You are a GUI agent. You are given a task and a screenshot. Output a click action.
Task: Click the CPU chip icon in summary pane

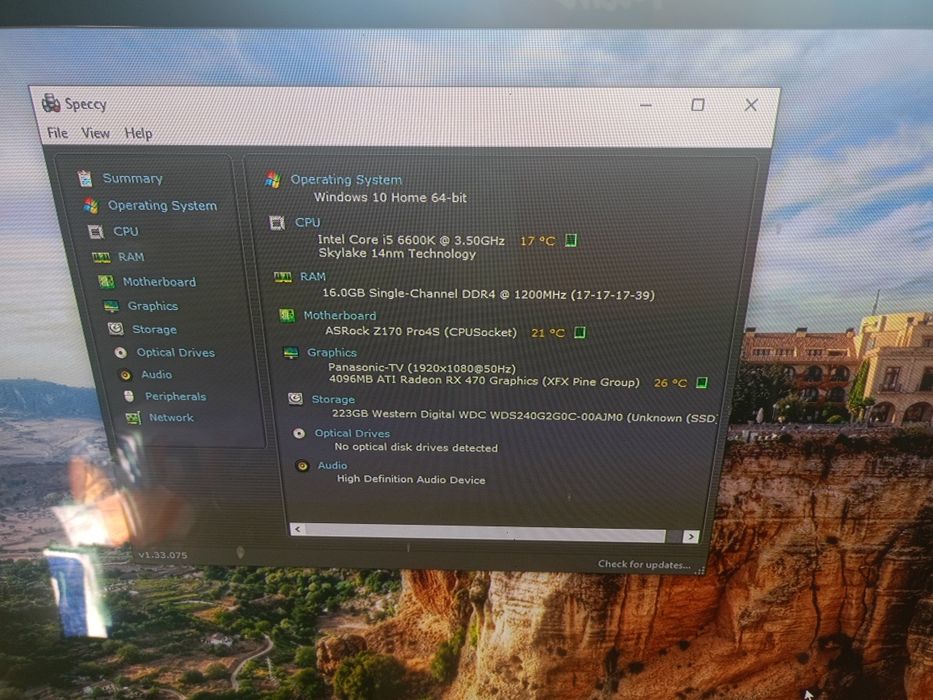277,223
